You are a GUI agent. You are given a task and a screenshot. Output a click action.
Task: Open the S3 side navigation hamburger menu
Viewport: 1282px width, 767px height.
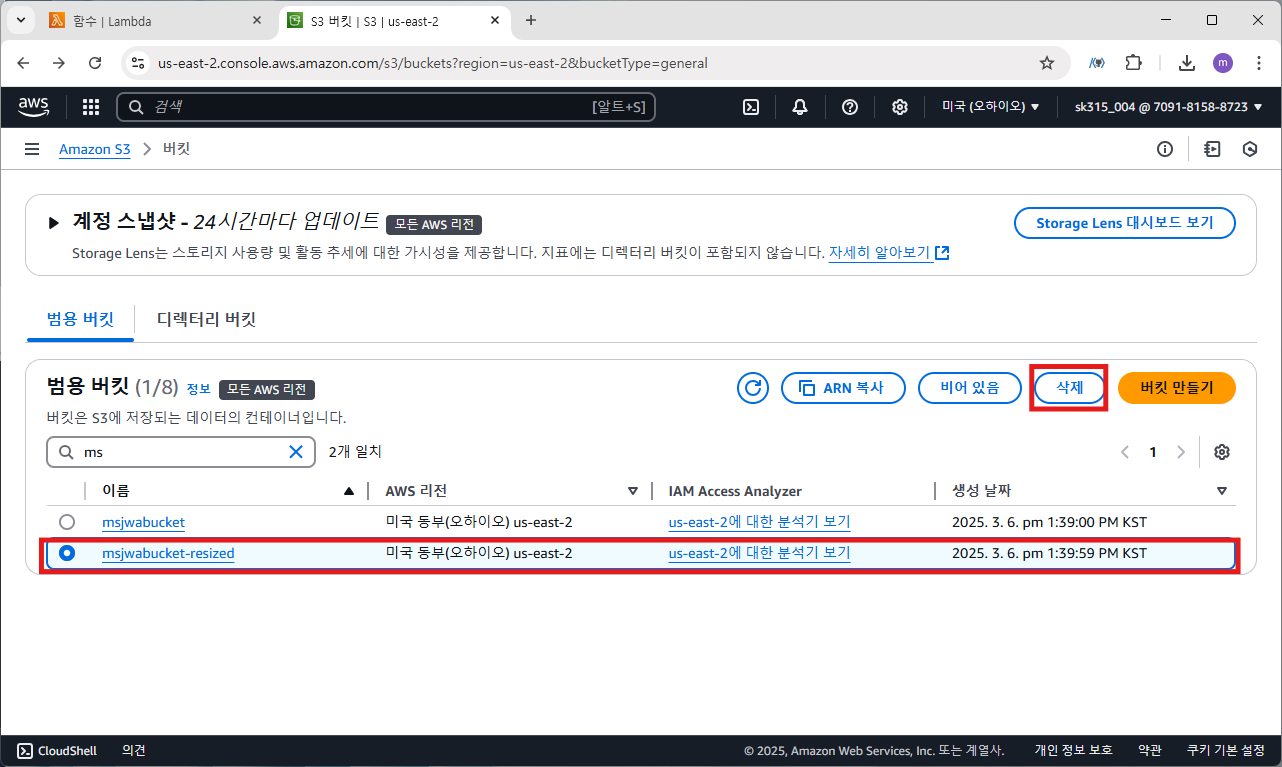tap(32, 149)
